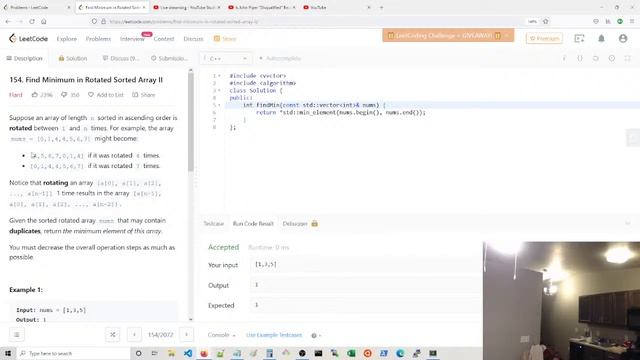Click the LeetCode logo
640x360 pixels.
point(28,38)
